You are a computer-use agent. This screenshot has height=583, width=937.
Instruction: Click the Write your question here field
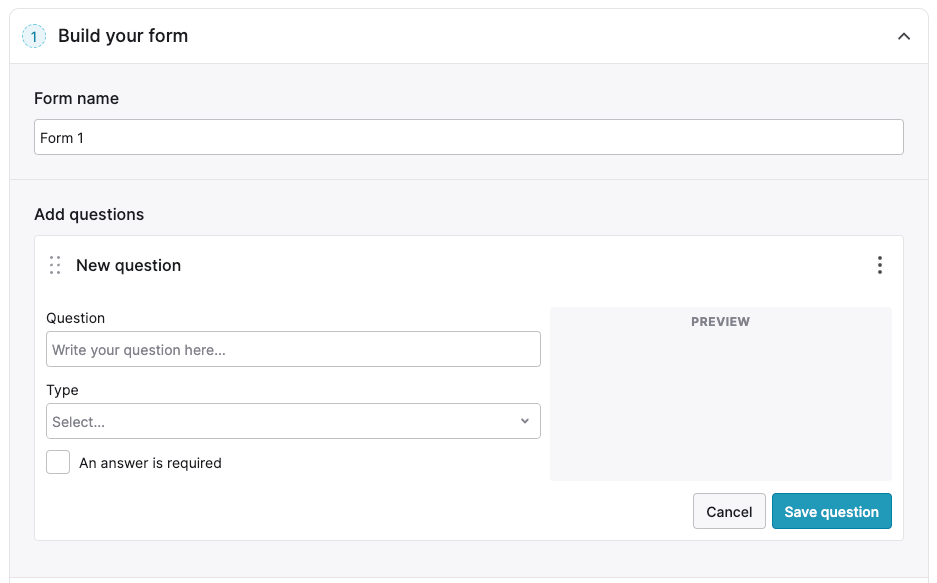pos(293,349)
